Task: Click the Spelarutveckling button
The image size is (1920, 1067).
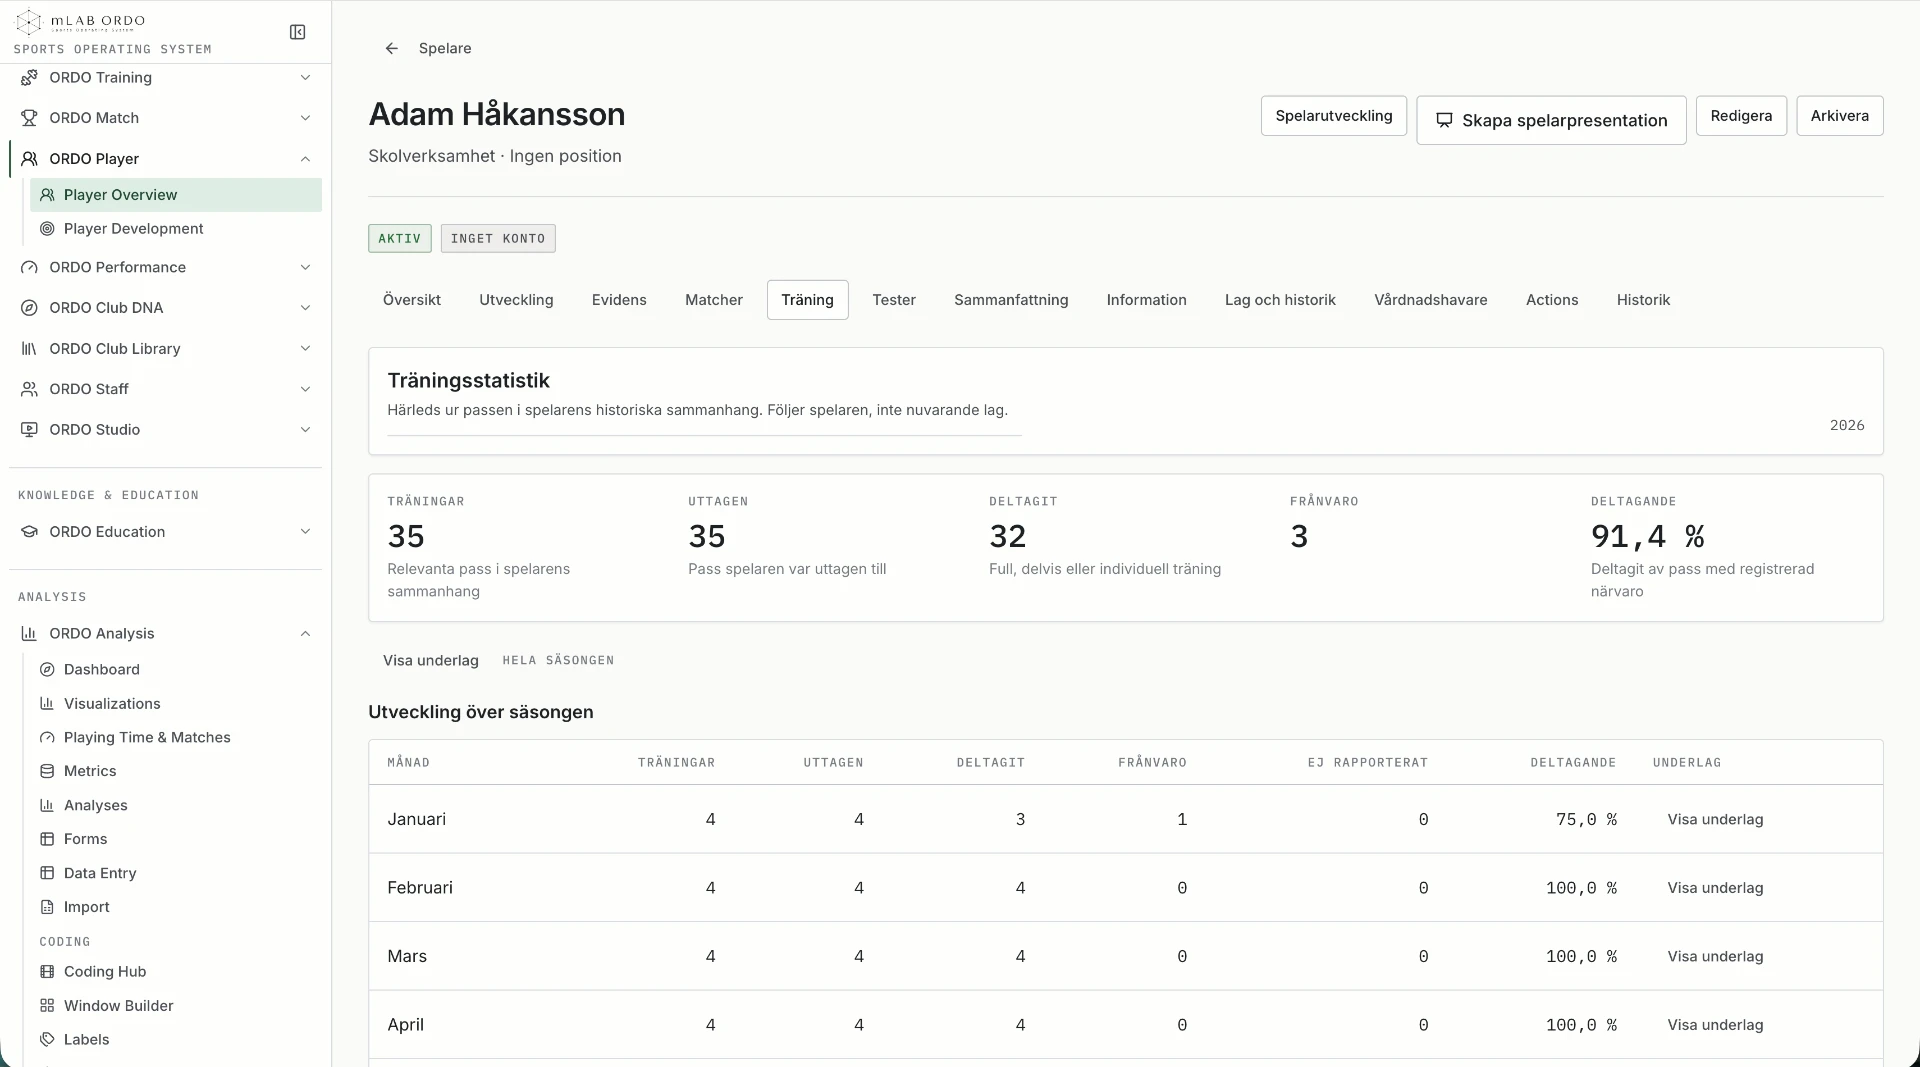Action: [1334, 116]
